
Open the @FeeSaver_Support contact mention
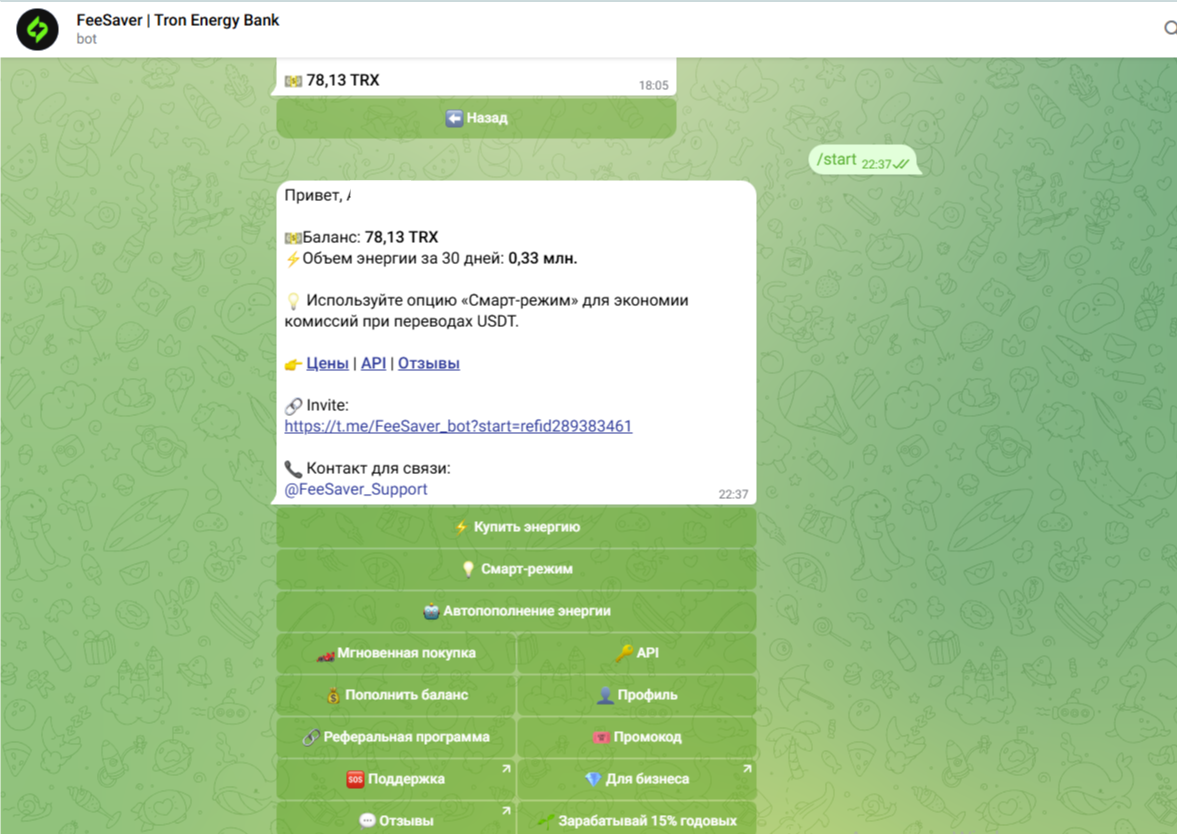tap(356, 489)
